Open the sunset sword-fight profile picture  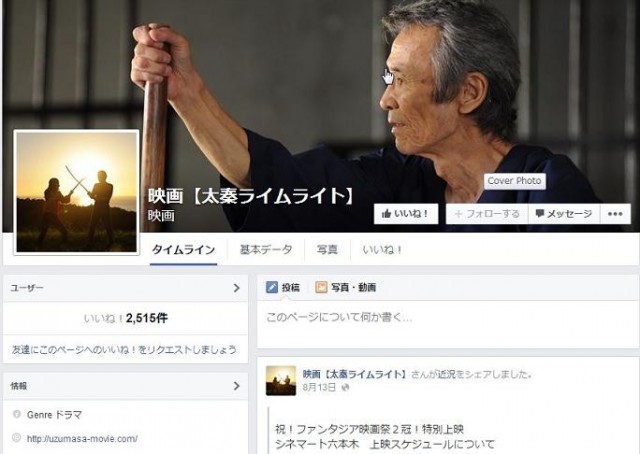pos(76,192)
